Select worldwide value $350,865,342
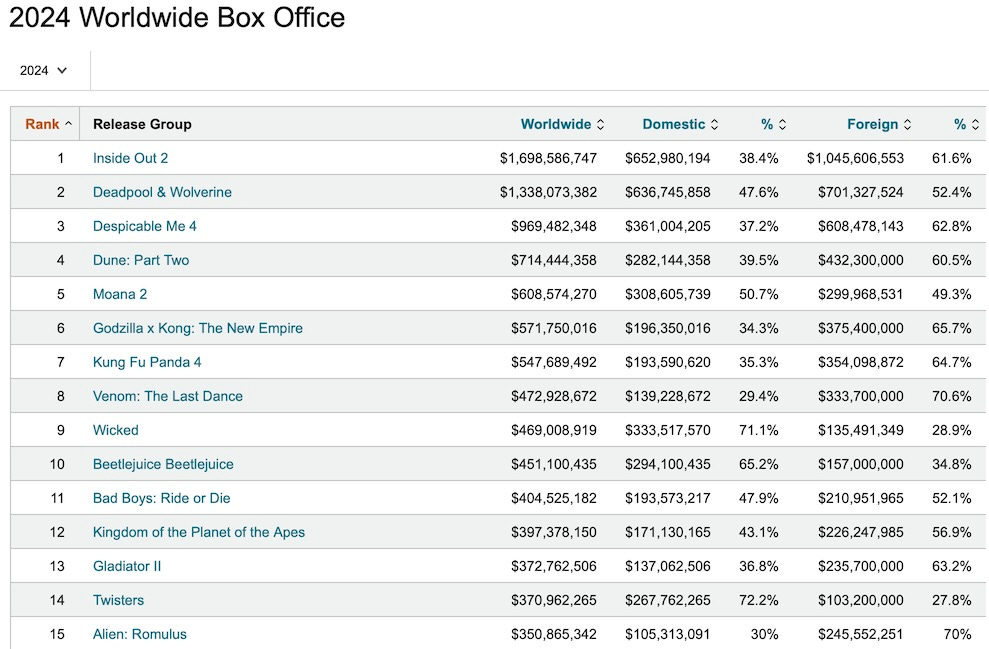 pyautogui.click(x=553, y=635)
